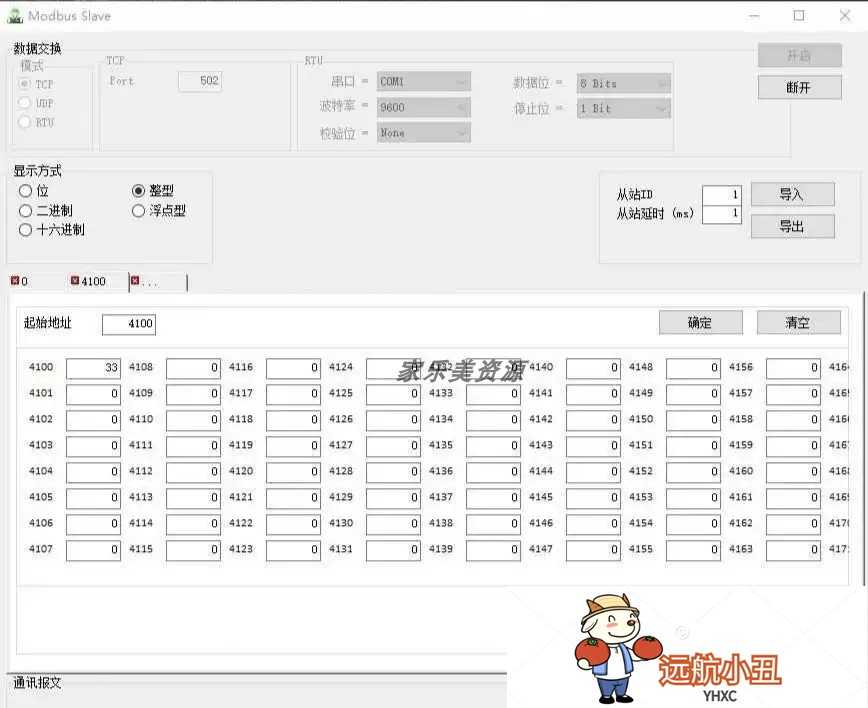Click the value field for register 4155
This screenshot has width=868, height=708.
click(x=693, y=550)
